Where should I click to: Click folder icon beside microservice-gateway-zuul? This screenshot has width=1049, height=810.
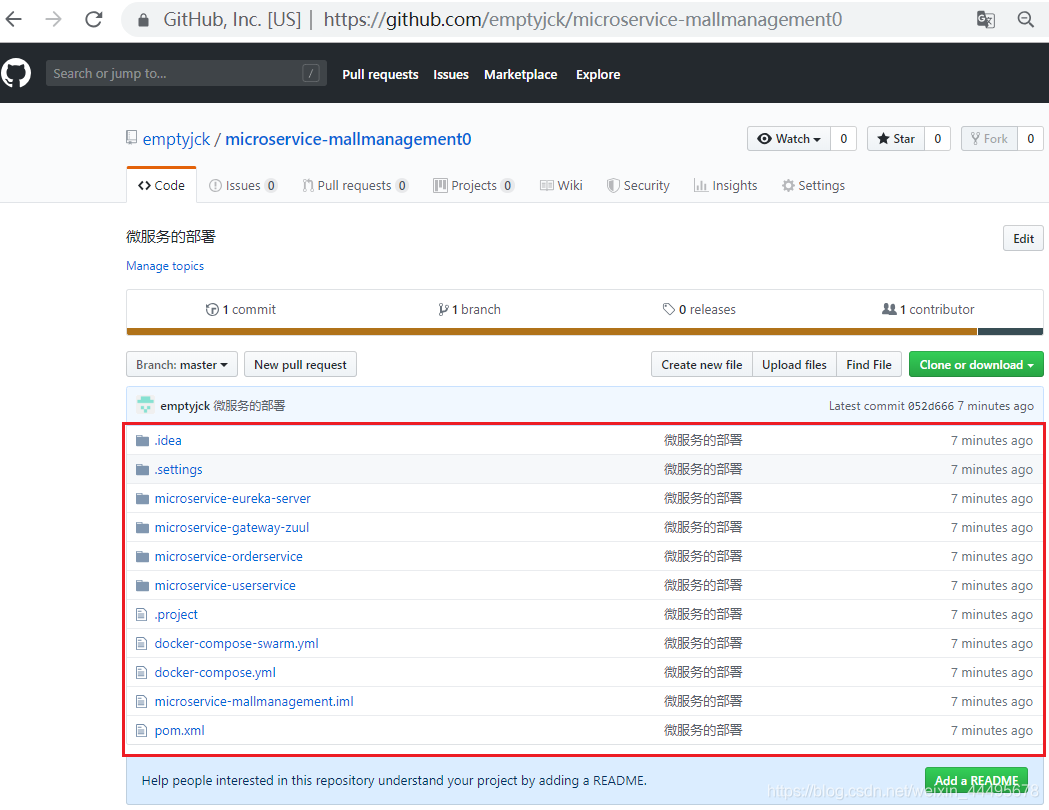tap(142, 528)
